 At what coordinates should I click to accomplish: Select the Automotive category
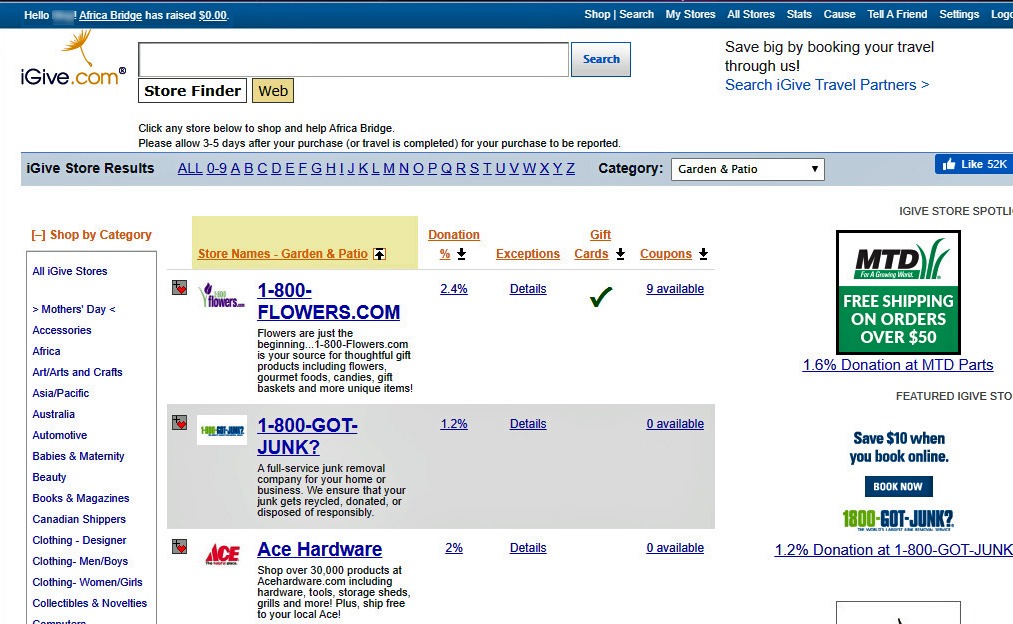(59, 435)
